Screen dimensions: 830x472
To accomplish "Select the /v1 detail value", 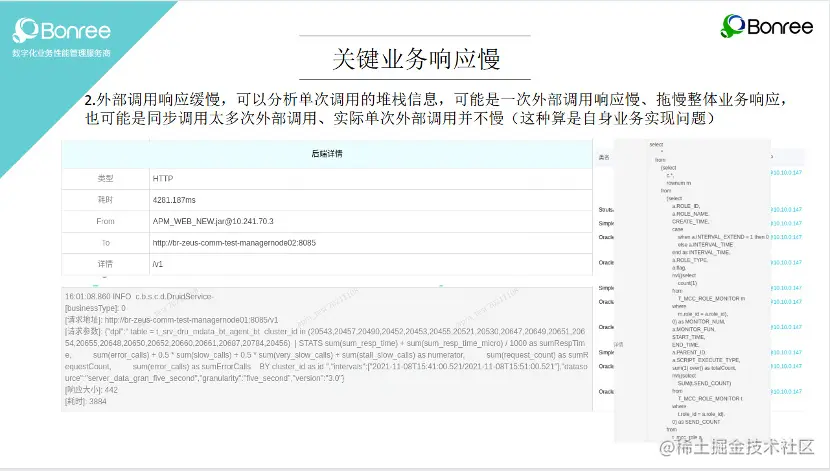I will tap(158, 264).
